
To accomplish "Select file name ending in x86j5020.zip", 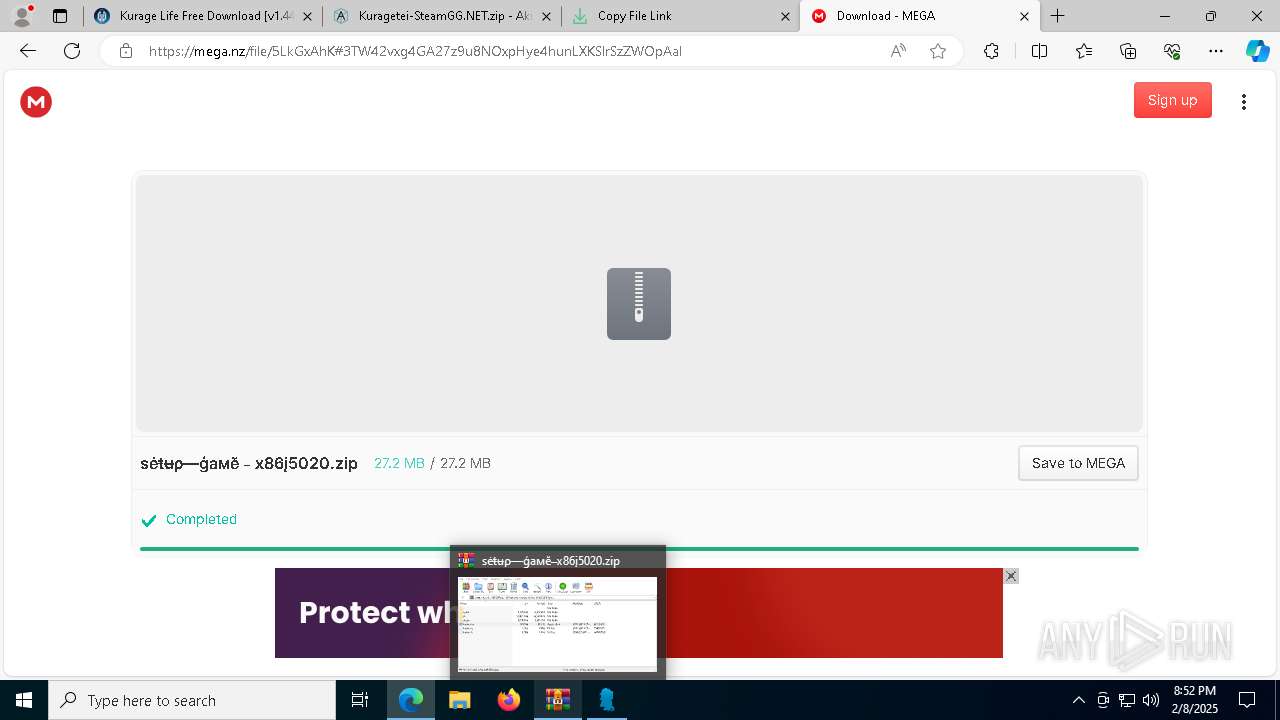I will [x=249, y=463].
